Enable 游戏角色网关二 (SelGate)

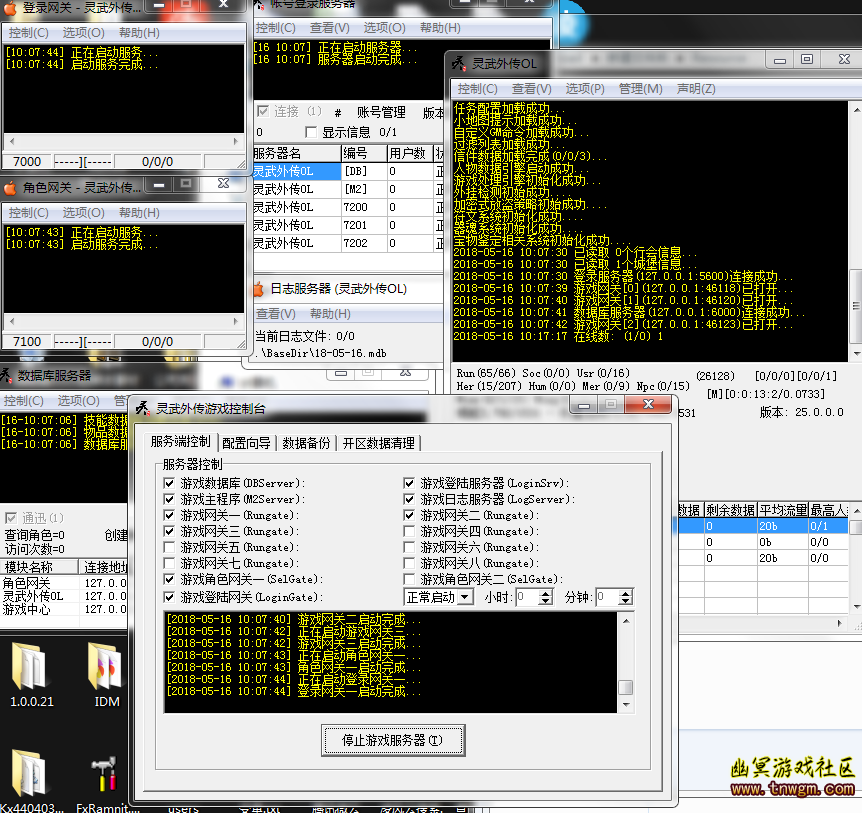tap(409, 579)
